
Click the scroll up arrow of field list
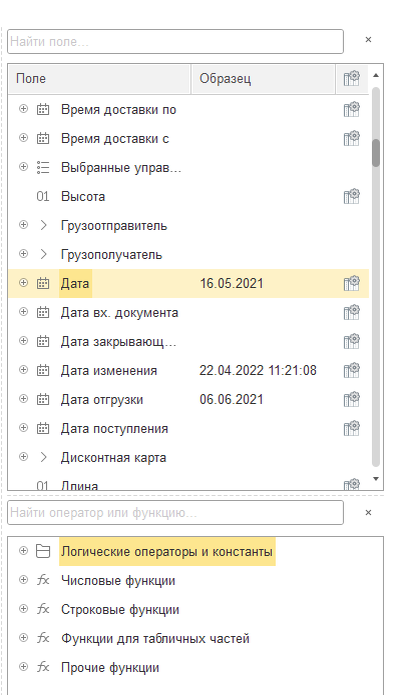[x=376, y=75]
